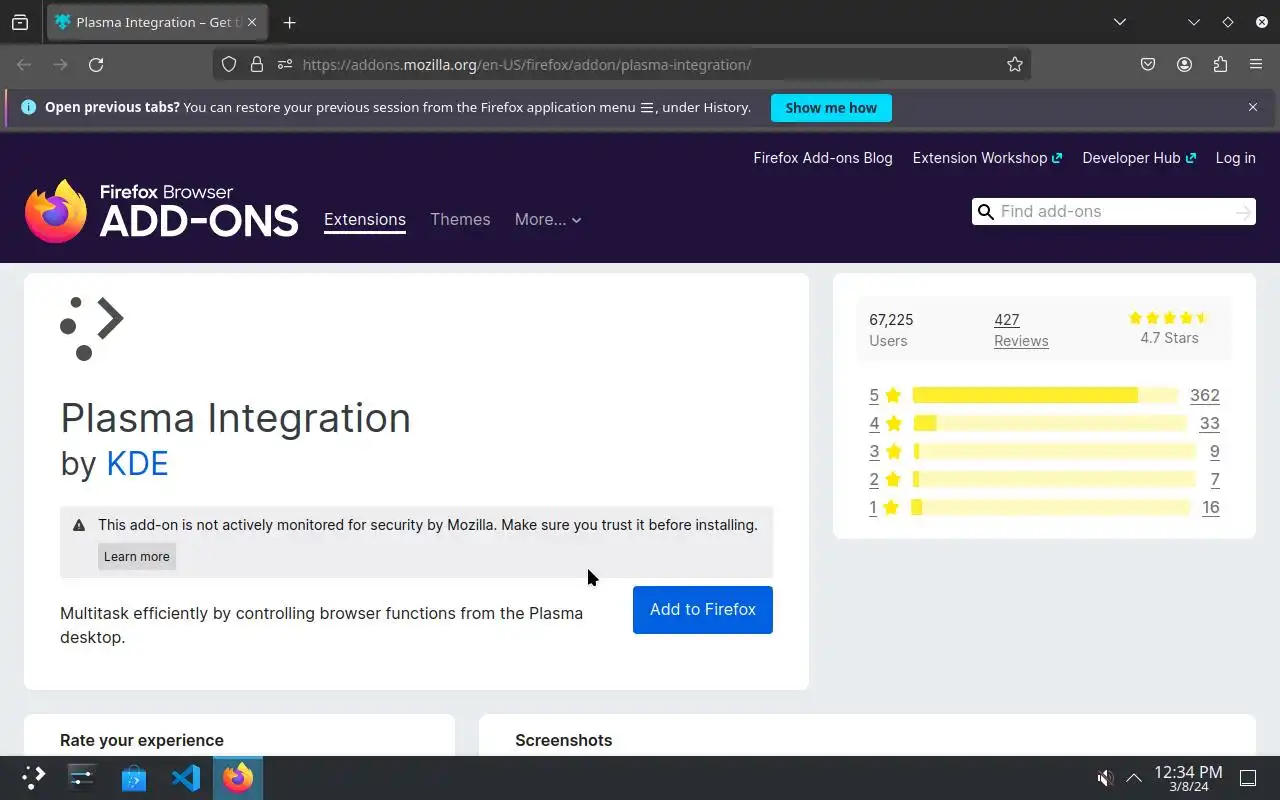Open the Pocket save icon
The image size is (1280, 800).
pos(1148,64)
